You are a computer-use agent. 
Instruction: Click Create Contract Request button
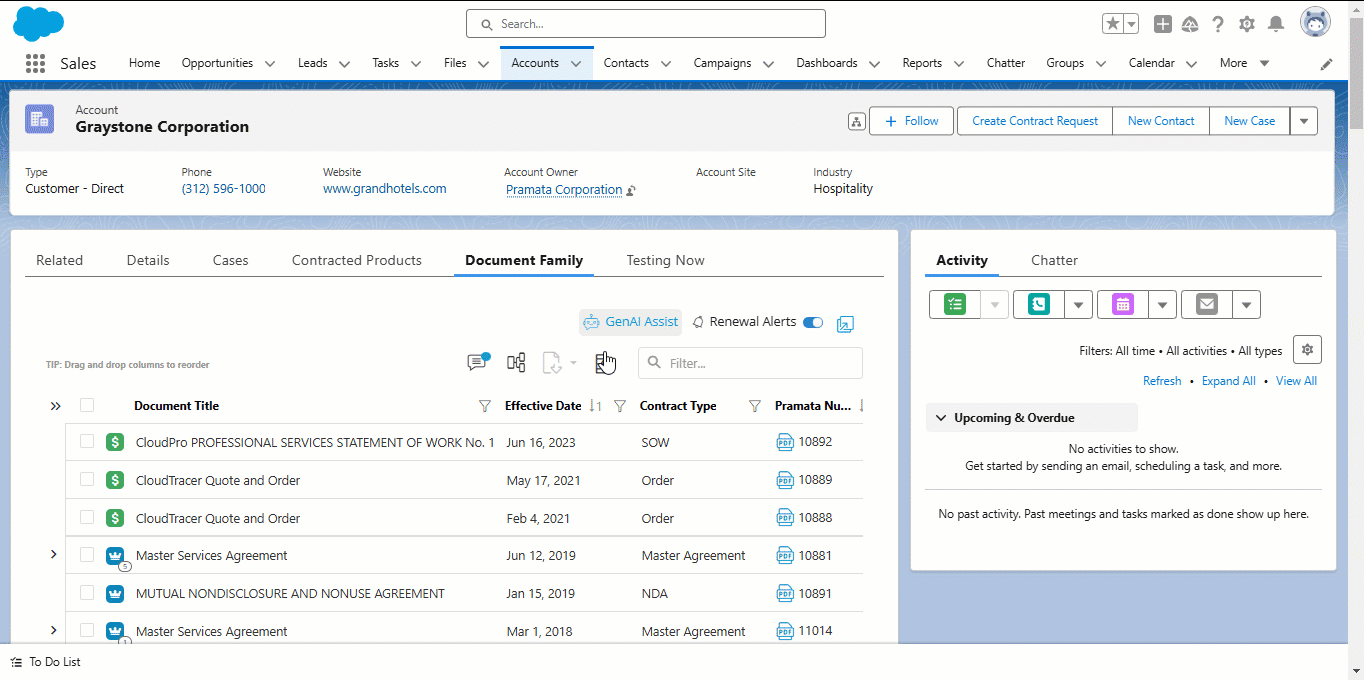pos(1035,121)
